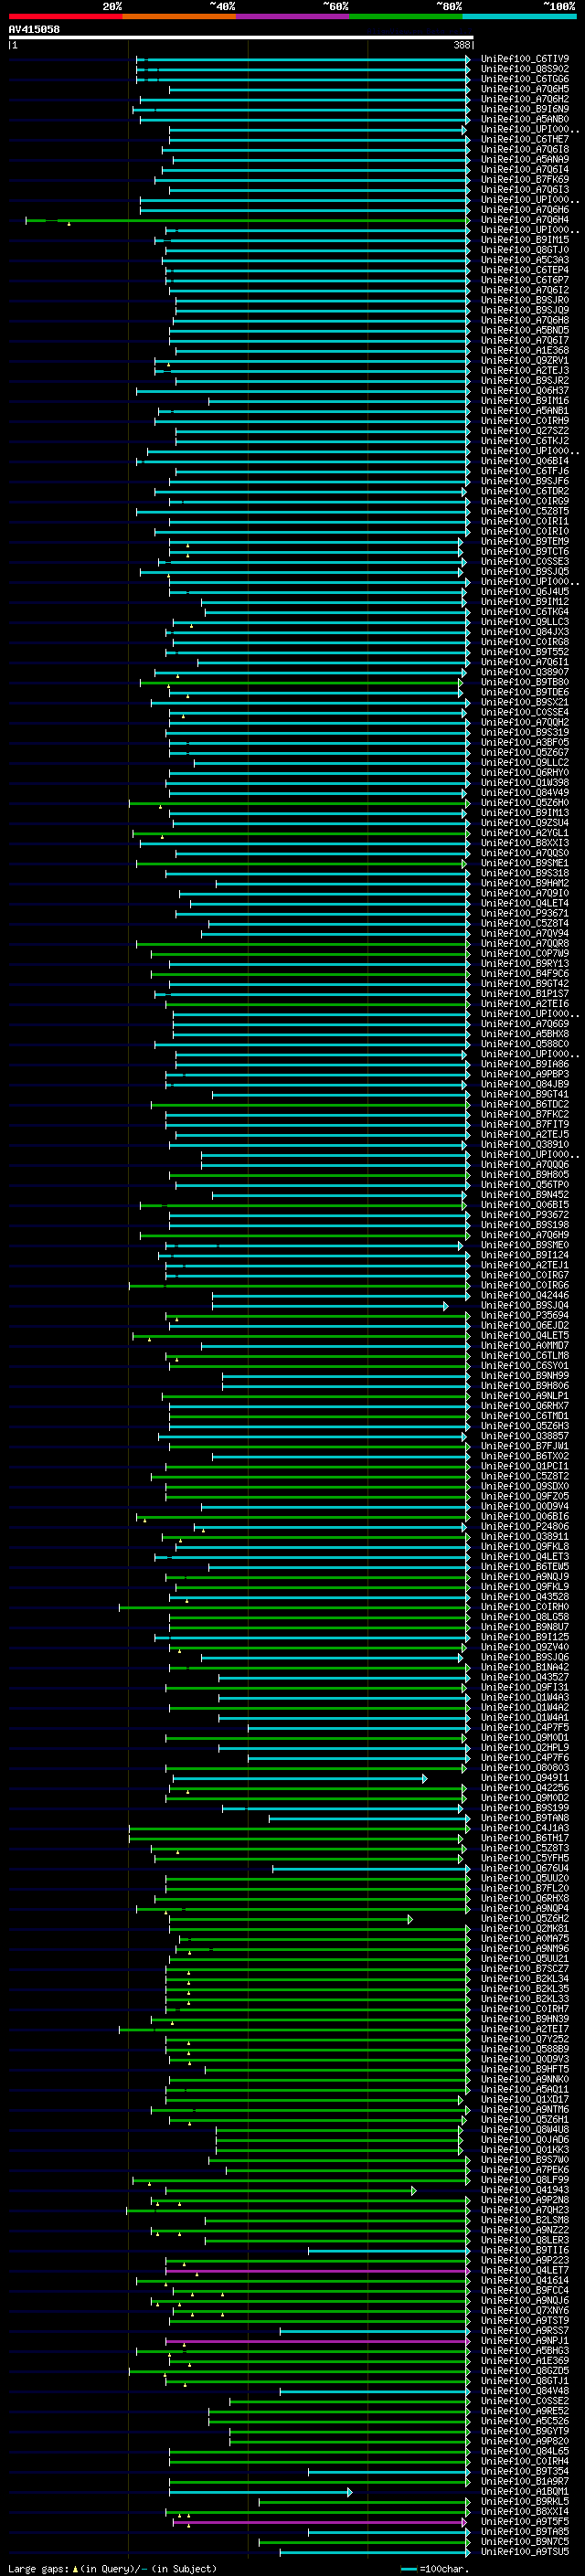585x2576 pixels.
Task: Click label UniRef100_A7Q6H4
Action: point(525,220)
